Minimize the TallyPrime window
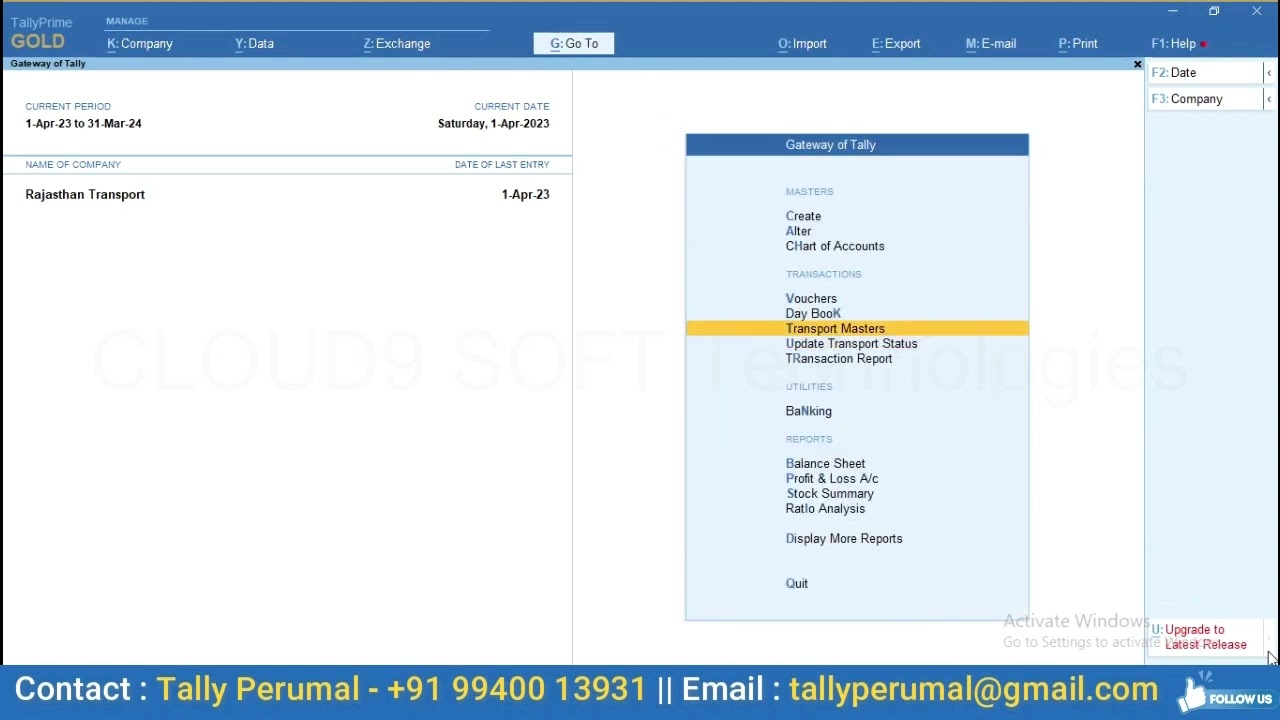Image resolution: width=1280 pixels, height=720 pixels. (1172, 11)
